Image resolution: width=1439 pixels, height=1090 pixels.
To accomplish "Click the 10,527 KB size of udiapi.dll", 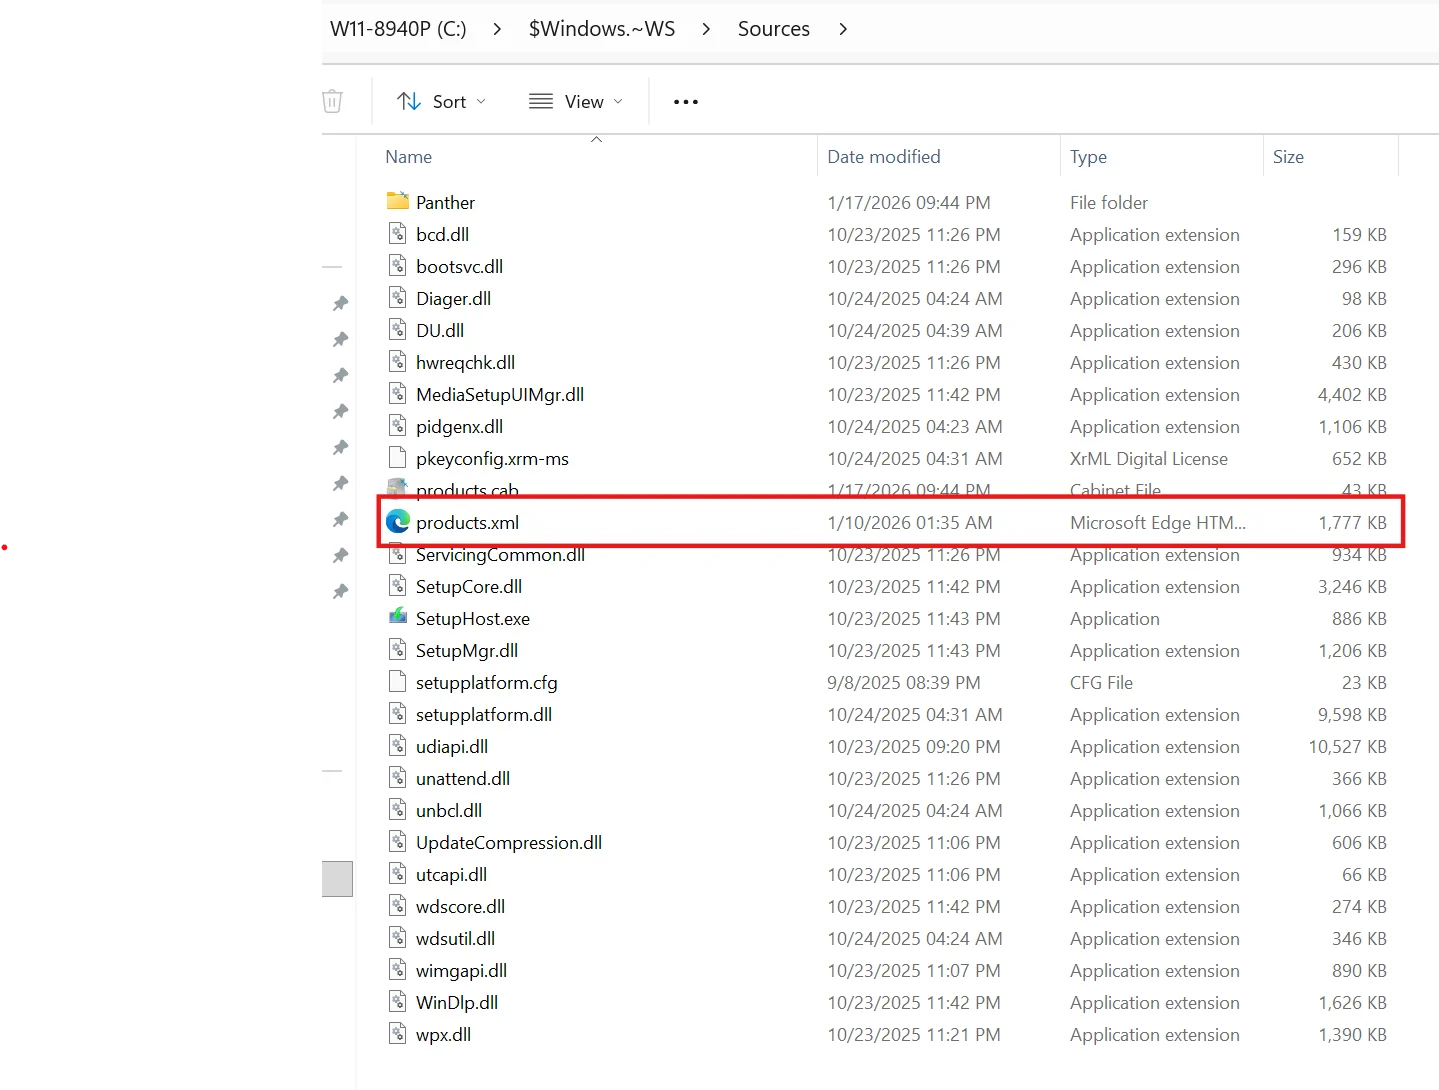I will 1347,747.
